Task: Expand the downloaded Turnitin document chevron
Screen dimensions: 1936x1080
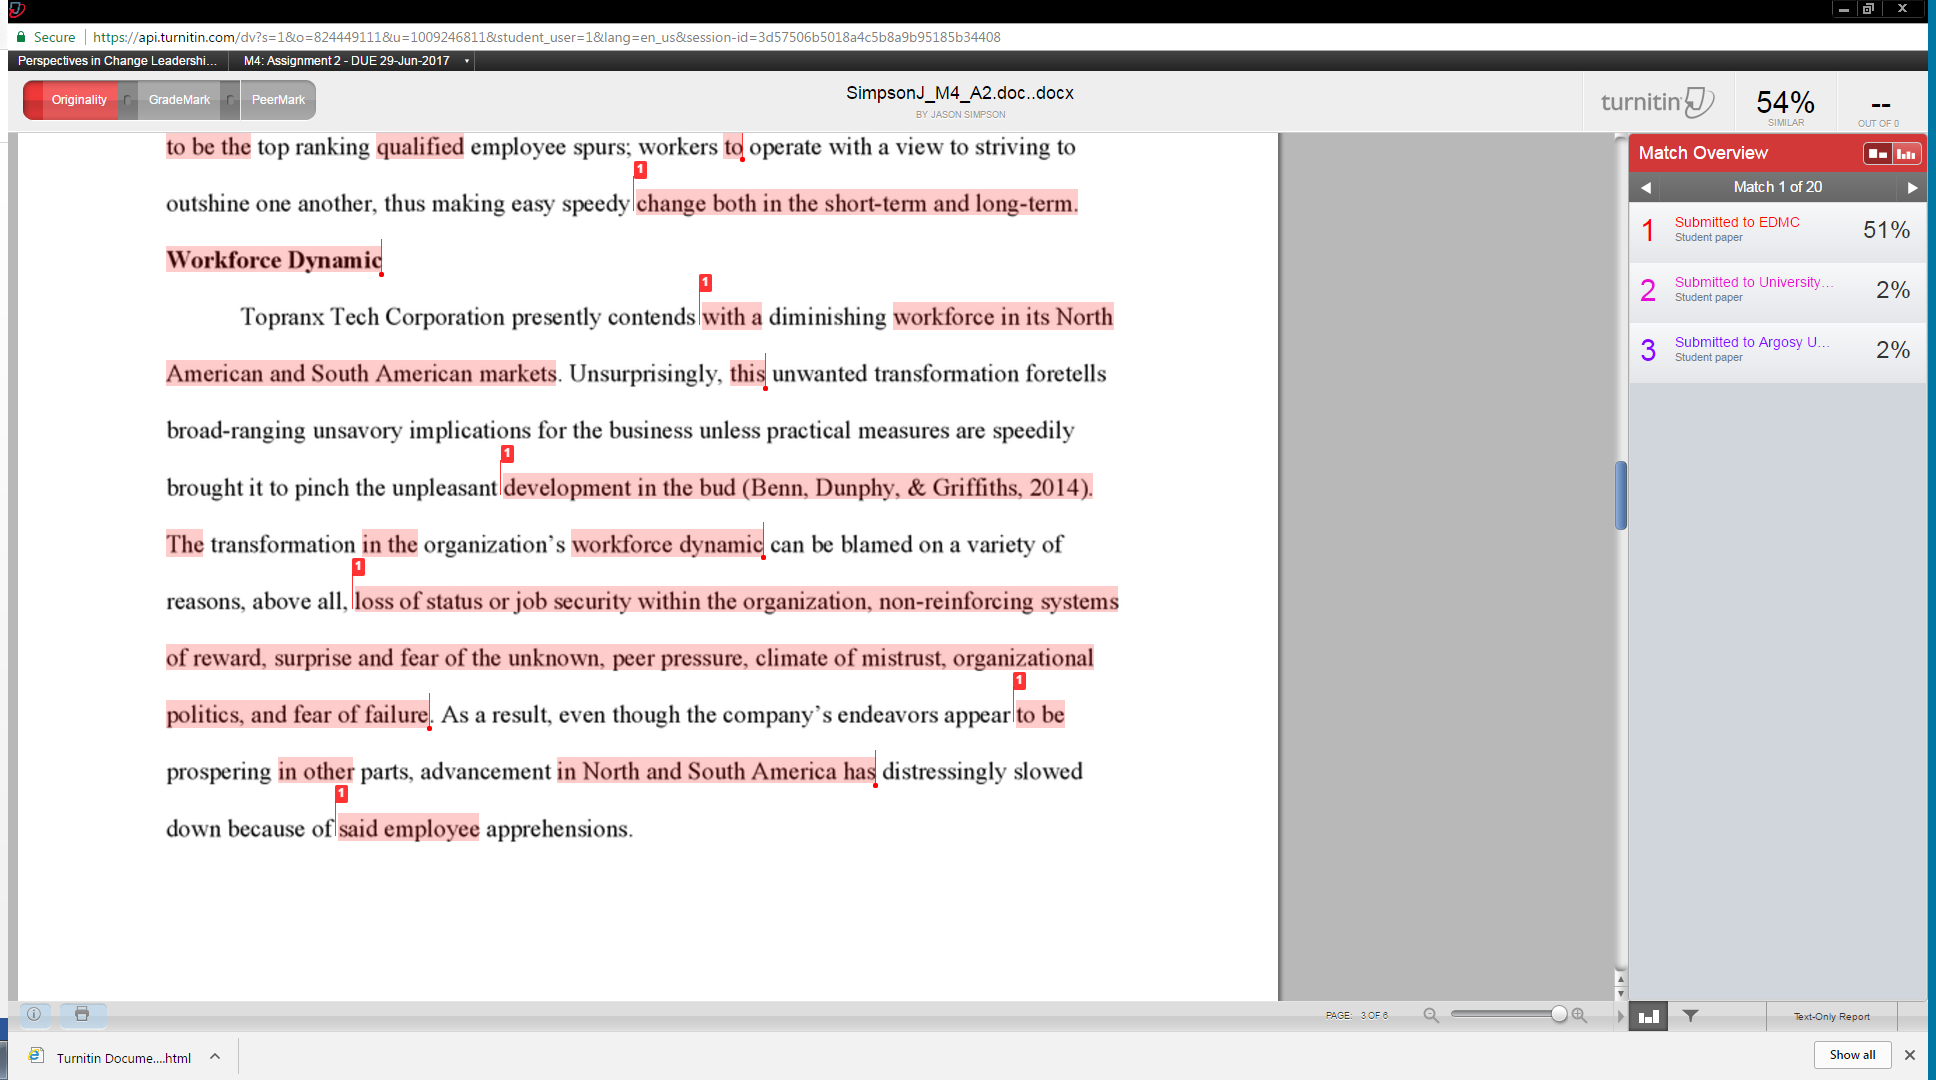Action: click(214, 1055)
